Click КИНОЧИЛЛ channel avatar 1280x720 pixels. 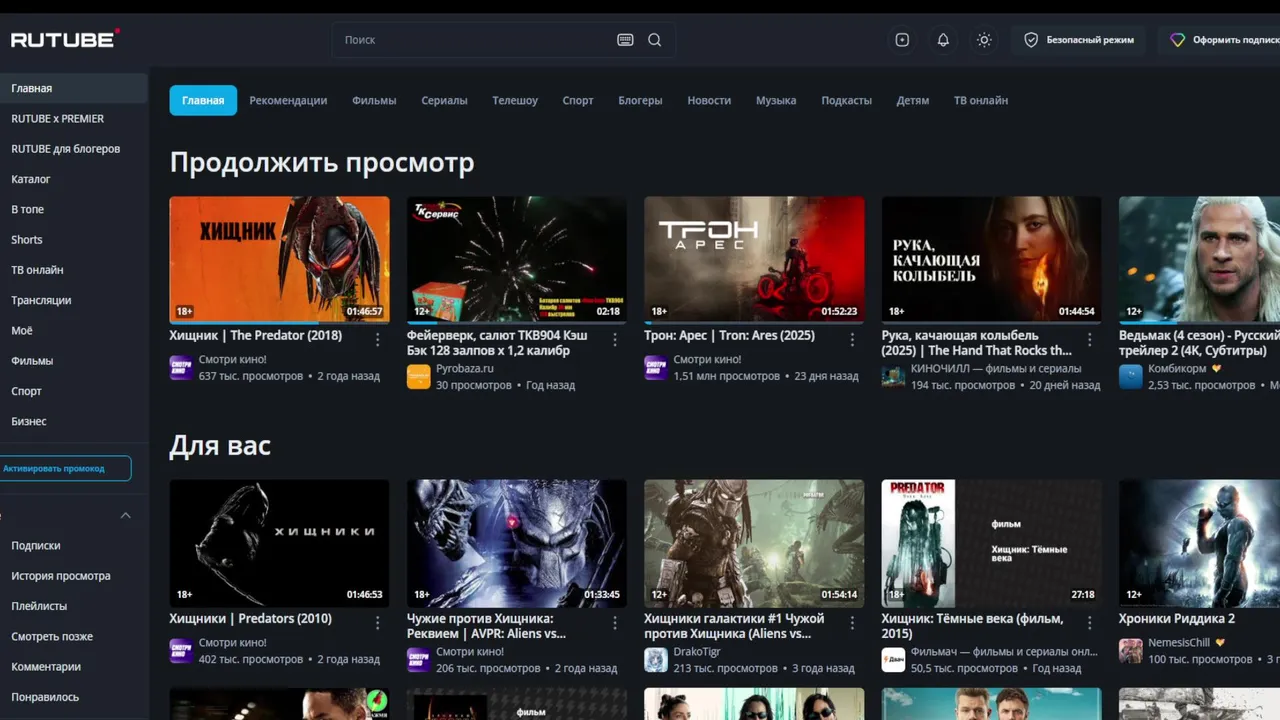tap(893, 376)
